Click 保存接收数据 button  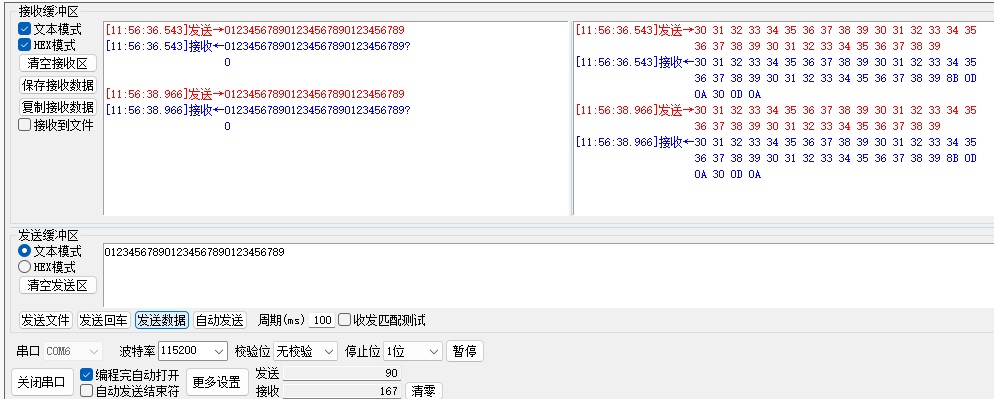pyautogui.click(x=58, y=85)
